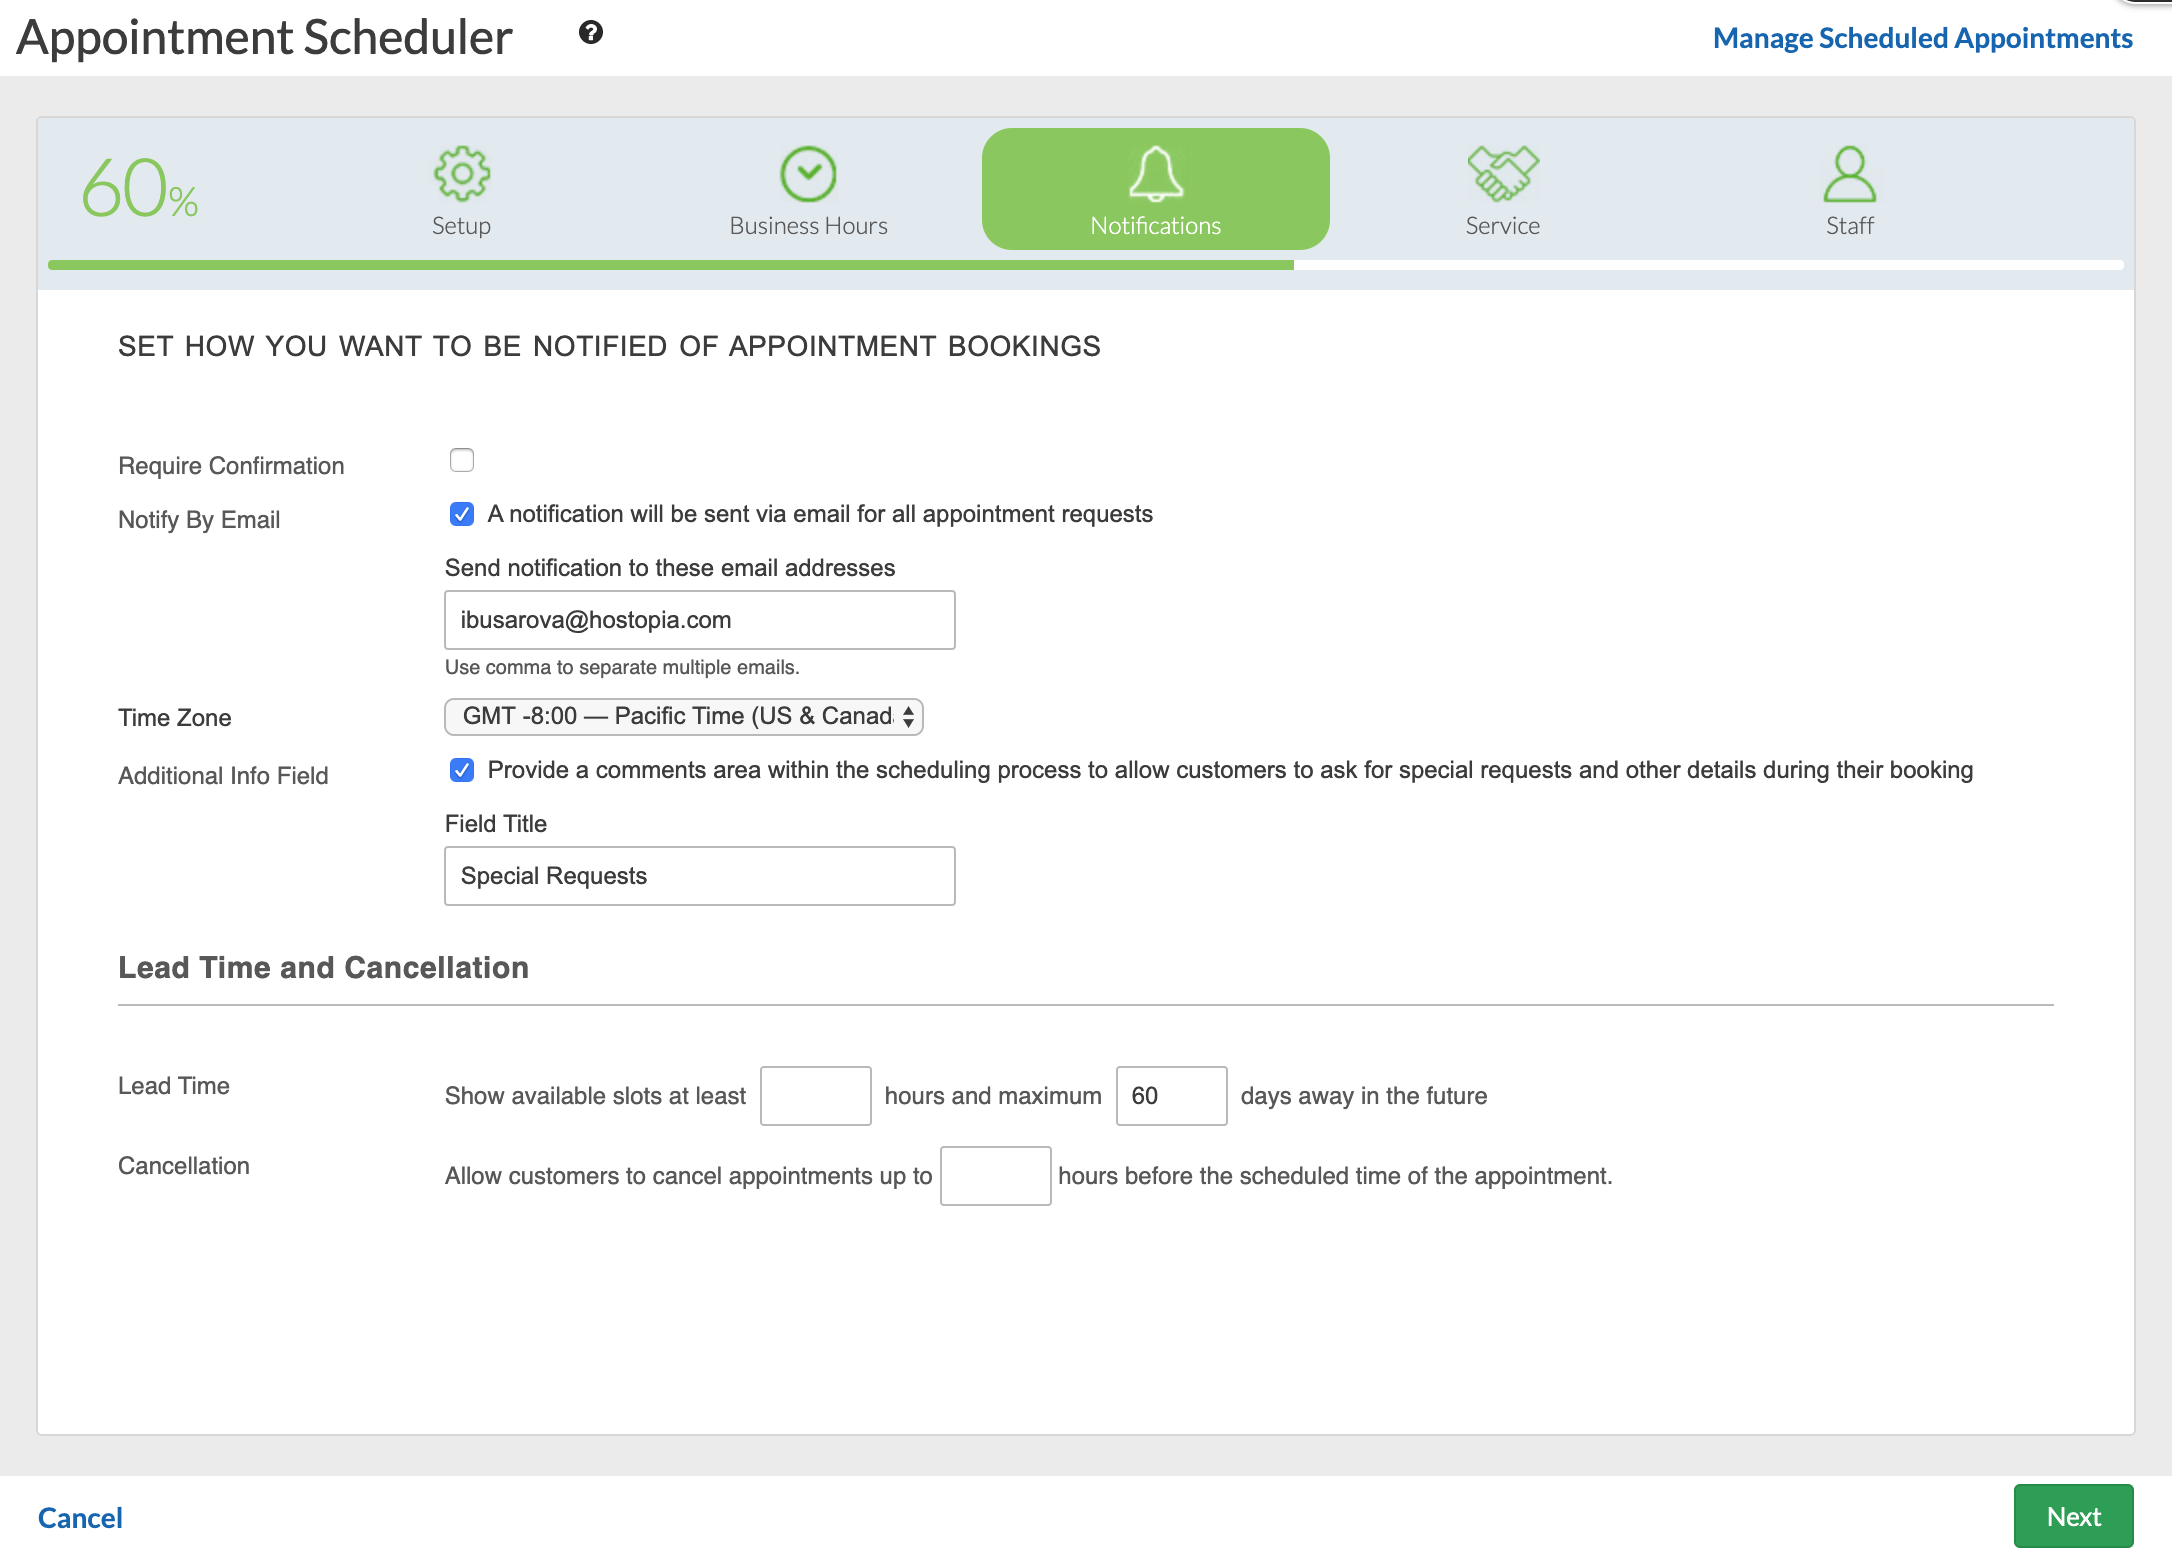Click the Service handshake icon
The width and height of the screenshot is (2172, 1556).
click(x=1502, y=174)
